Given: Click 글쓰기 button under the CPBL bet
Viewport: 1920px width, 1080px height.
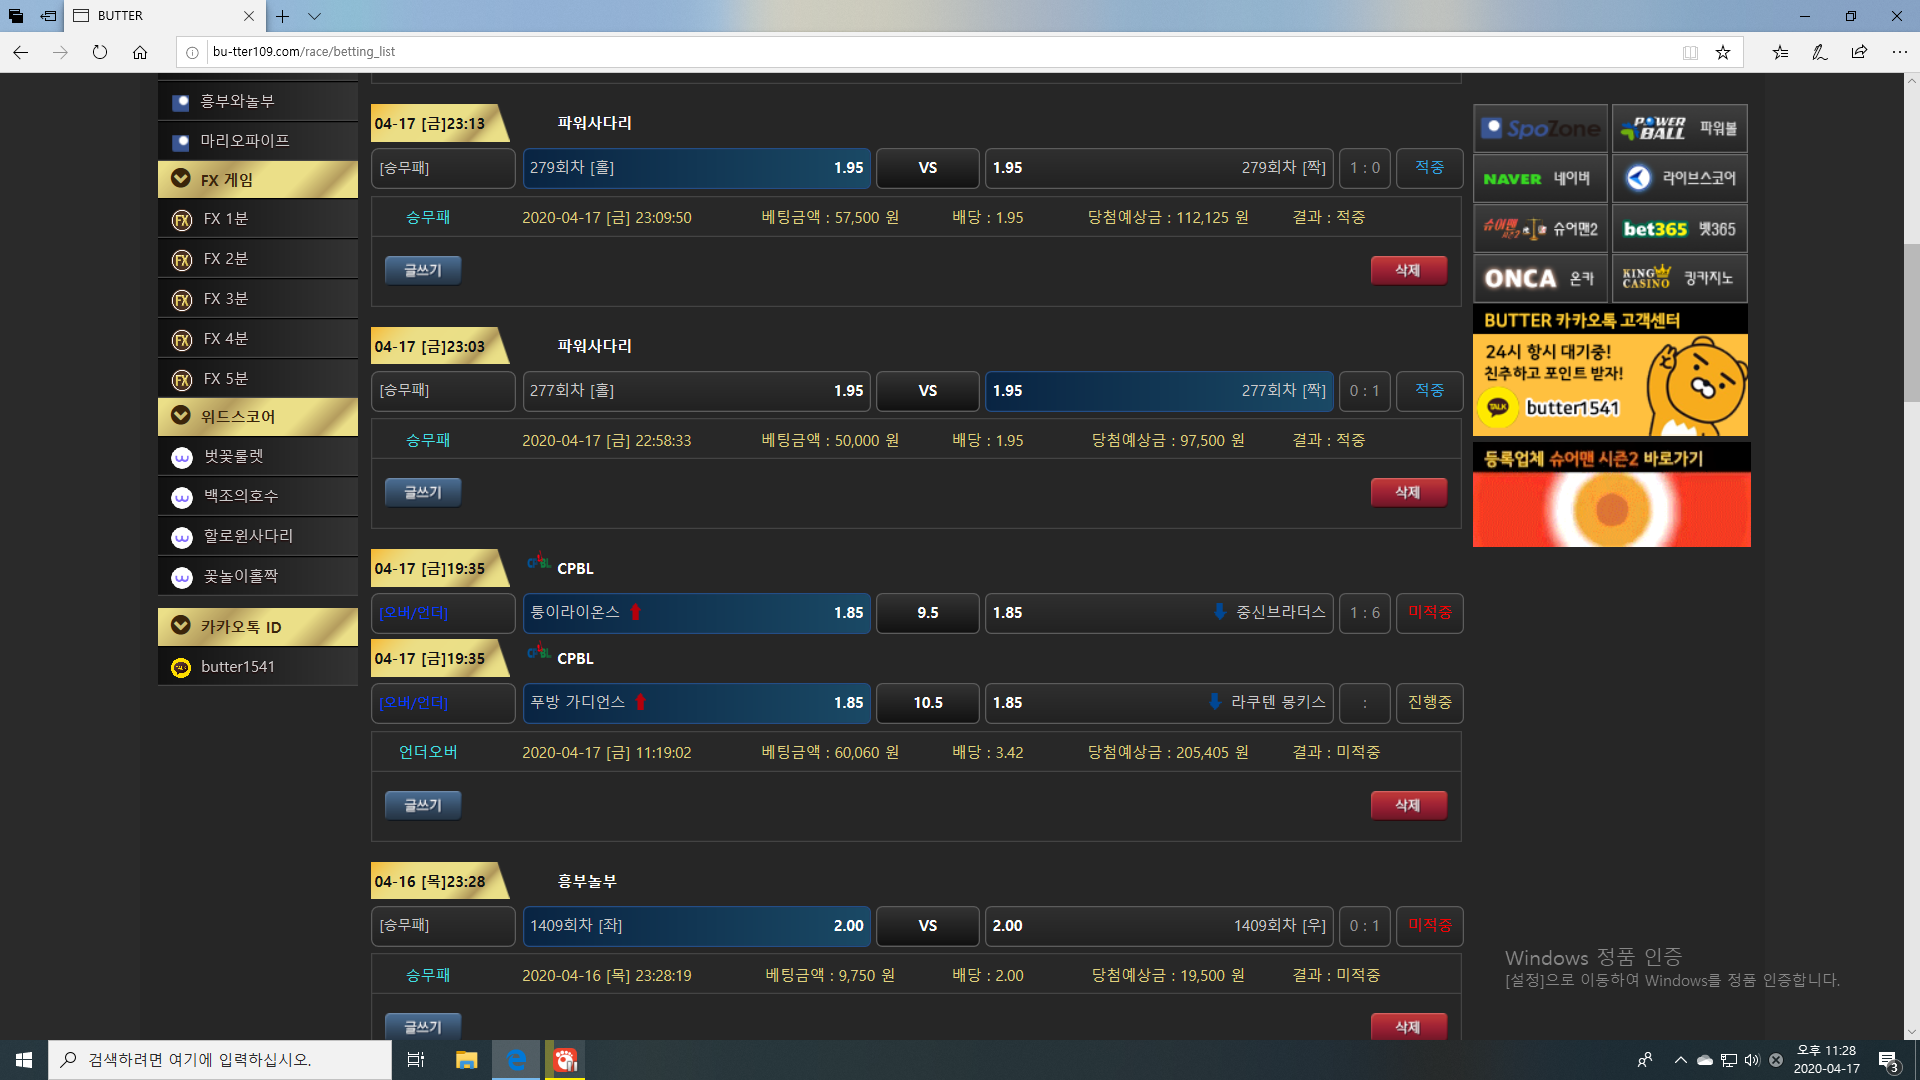Looking at the screenshot, I should tap(422, 805).
